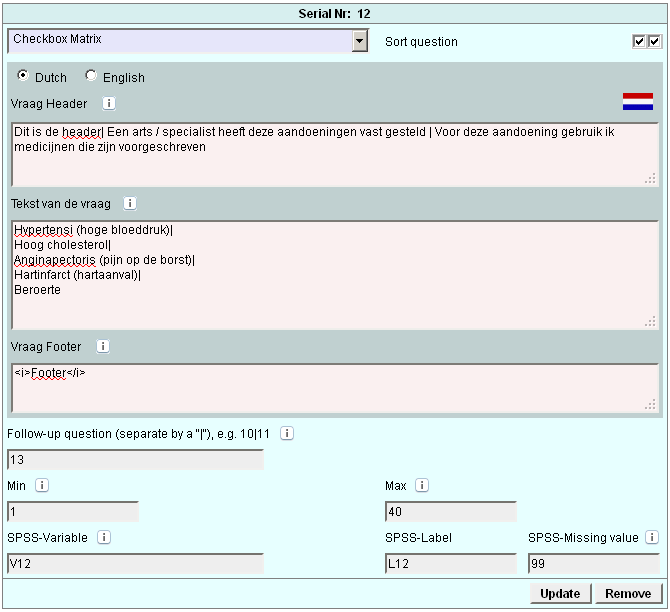
Task: Select the English language radio button
Action: coord(91,76)
